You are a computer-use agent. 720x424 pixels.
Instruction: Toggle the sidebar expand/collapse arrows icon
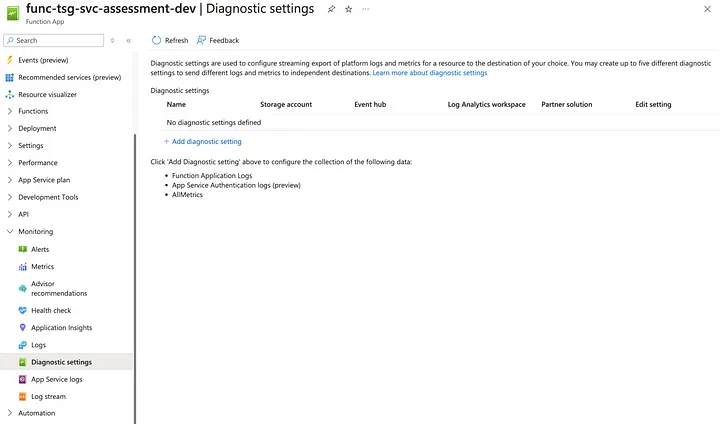pos(112,40)
